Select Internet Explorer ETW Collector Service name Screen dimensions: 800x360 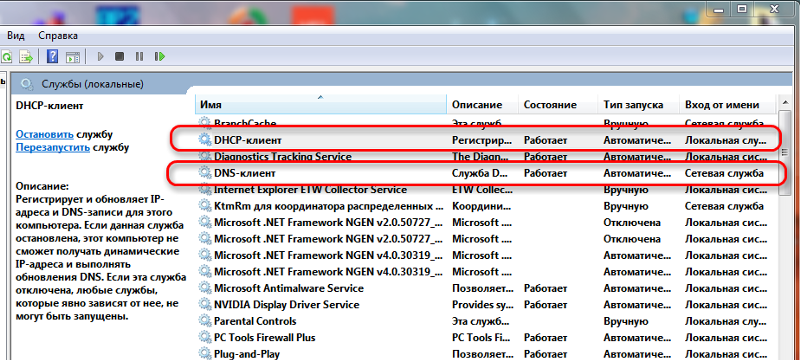tap(310, 190)
